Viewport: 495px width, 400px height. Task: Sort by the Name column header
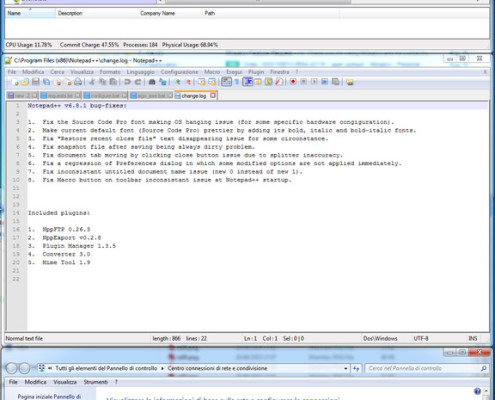click(30, 13)
